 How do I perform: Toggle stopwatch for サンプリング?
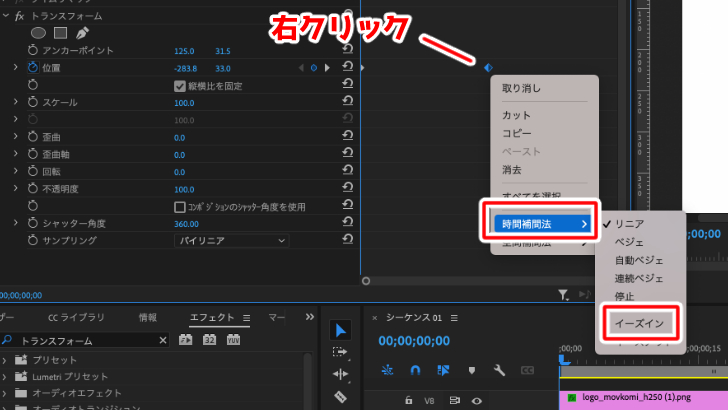32,240
